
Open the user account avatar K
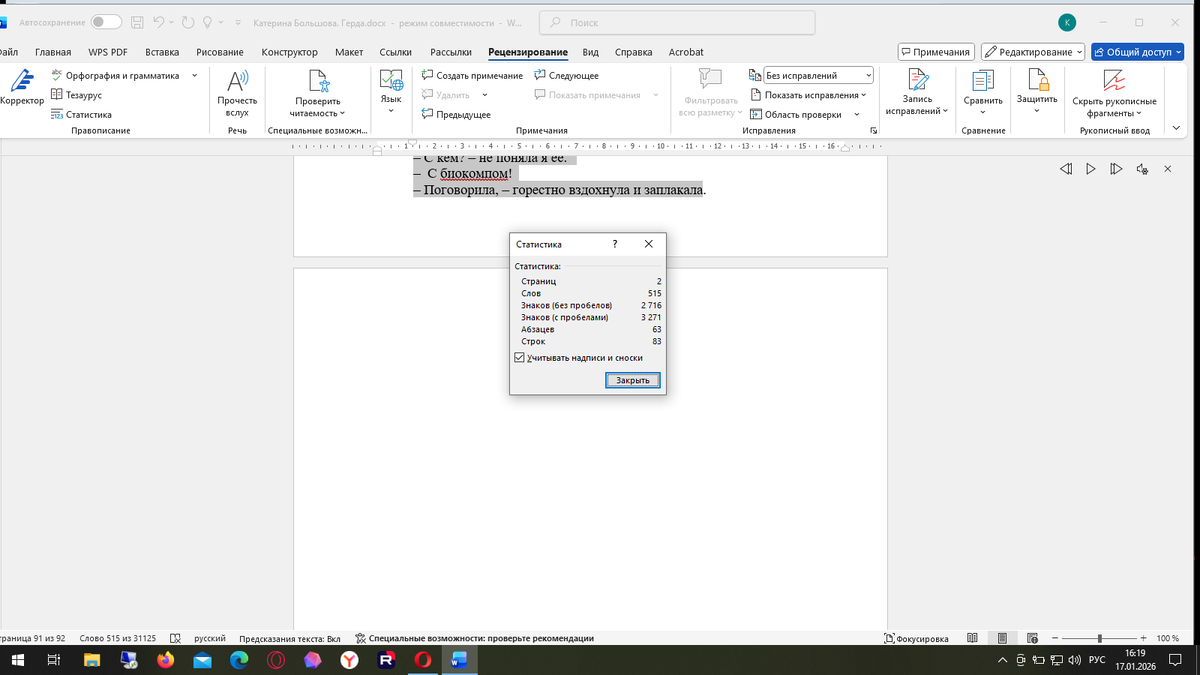point(1068,22)
